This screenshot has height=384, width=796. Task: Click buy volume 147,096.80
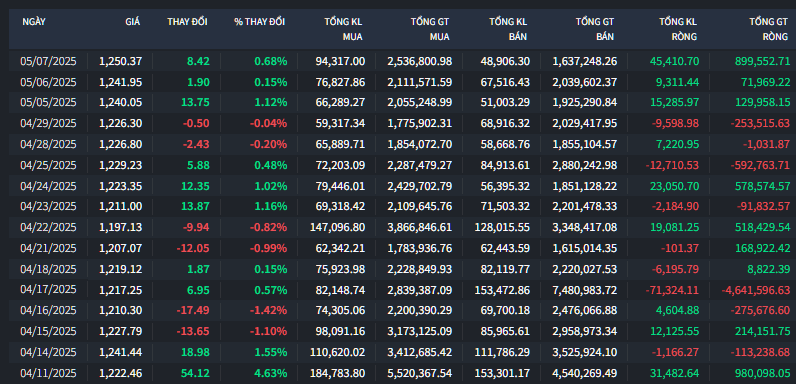(x=337, y=227)
